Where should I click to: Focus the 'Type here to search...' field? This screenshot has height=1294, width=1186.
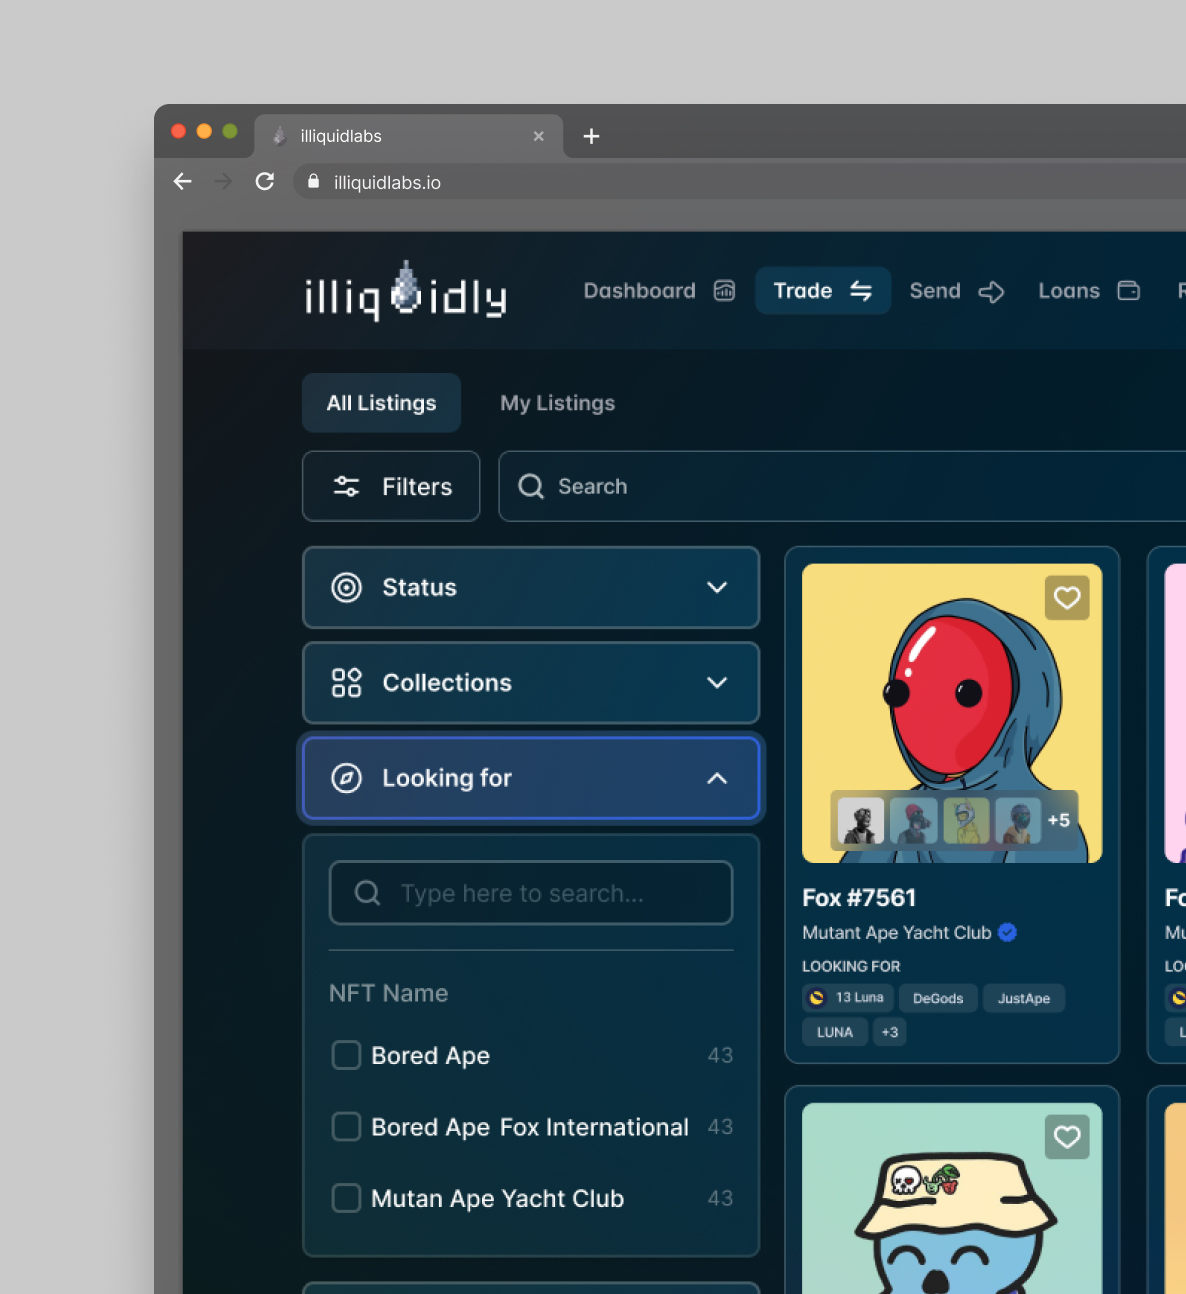coord(531,893)
